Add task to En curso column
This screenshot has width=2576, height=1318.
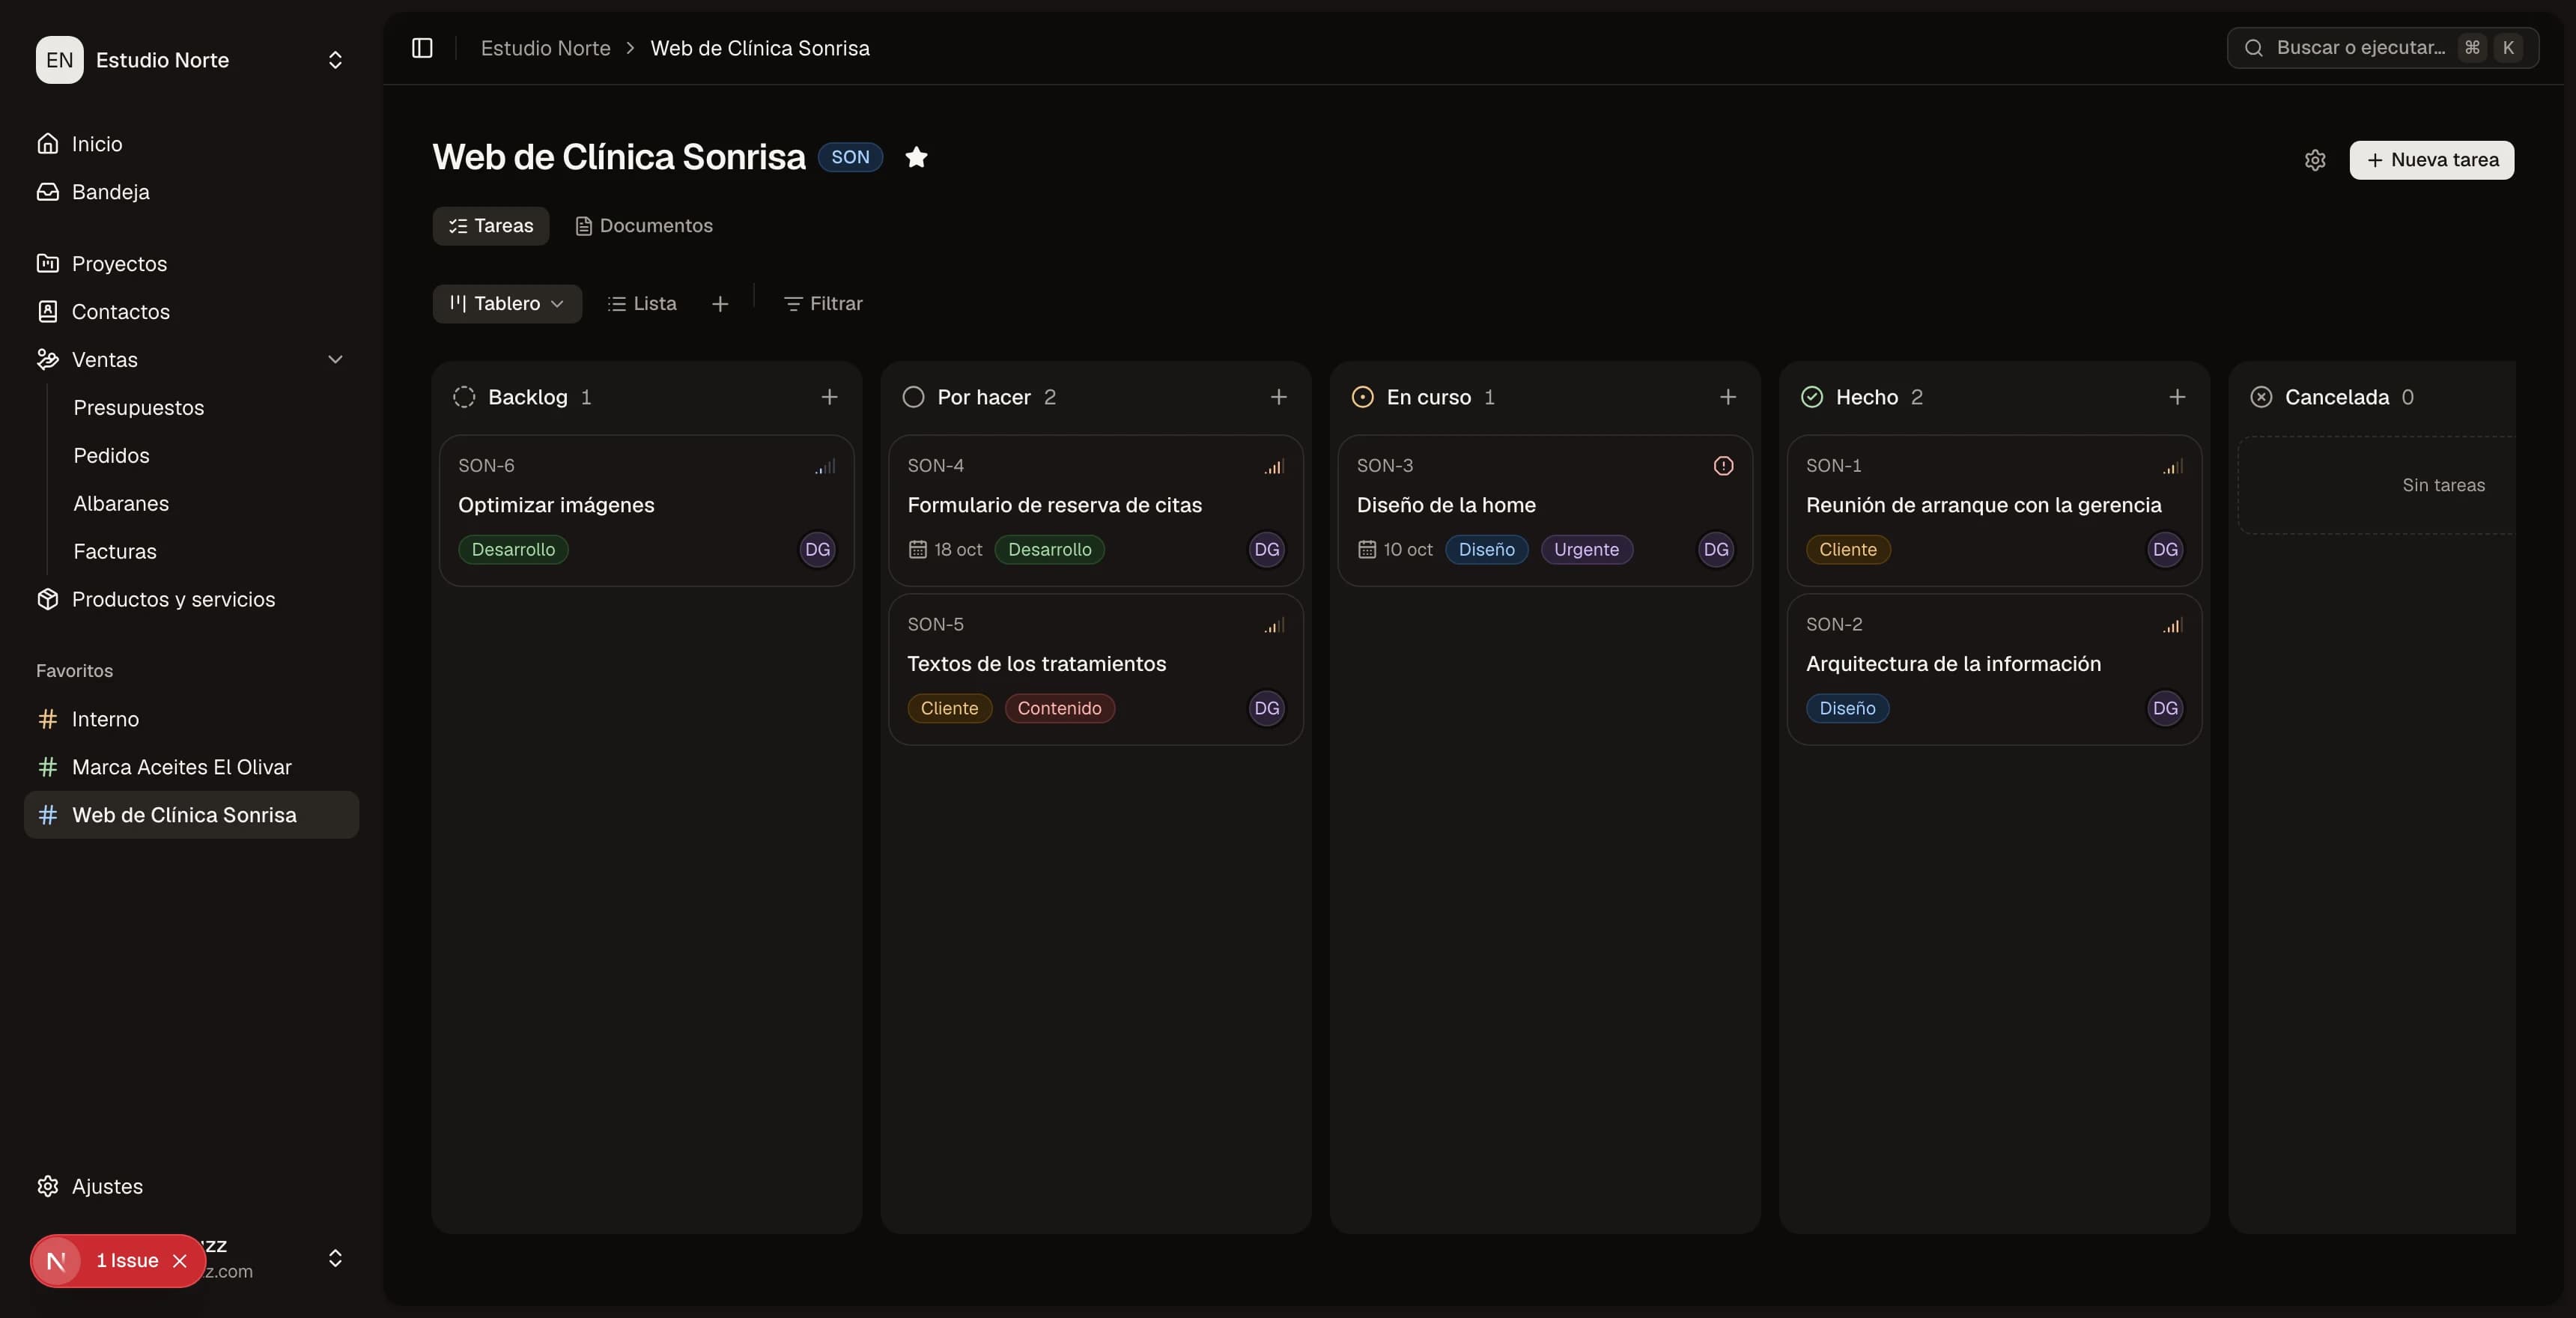click(1727, 397)
